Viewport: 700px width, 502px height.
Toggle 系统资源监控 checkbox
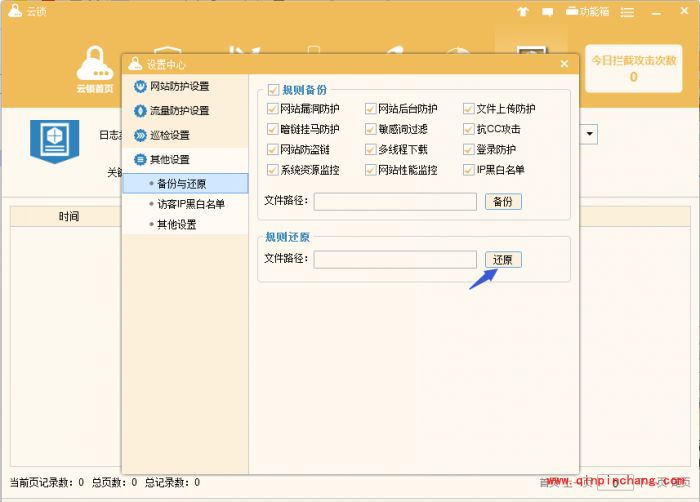(x=272, y=170)
